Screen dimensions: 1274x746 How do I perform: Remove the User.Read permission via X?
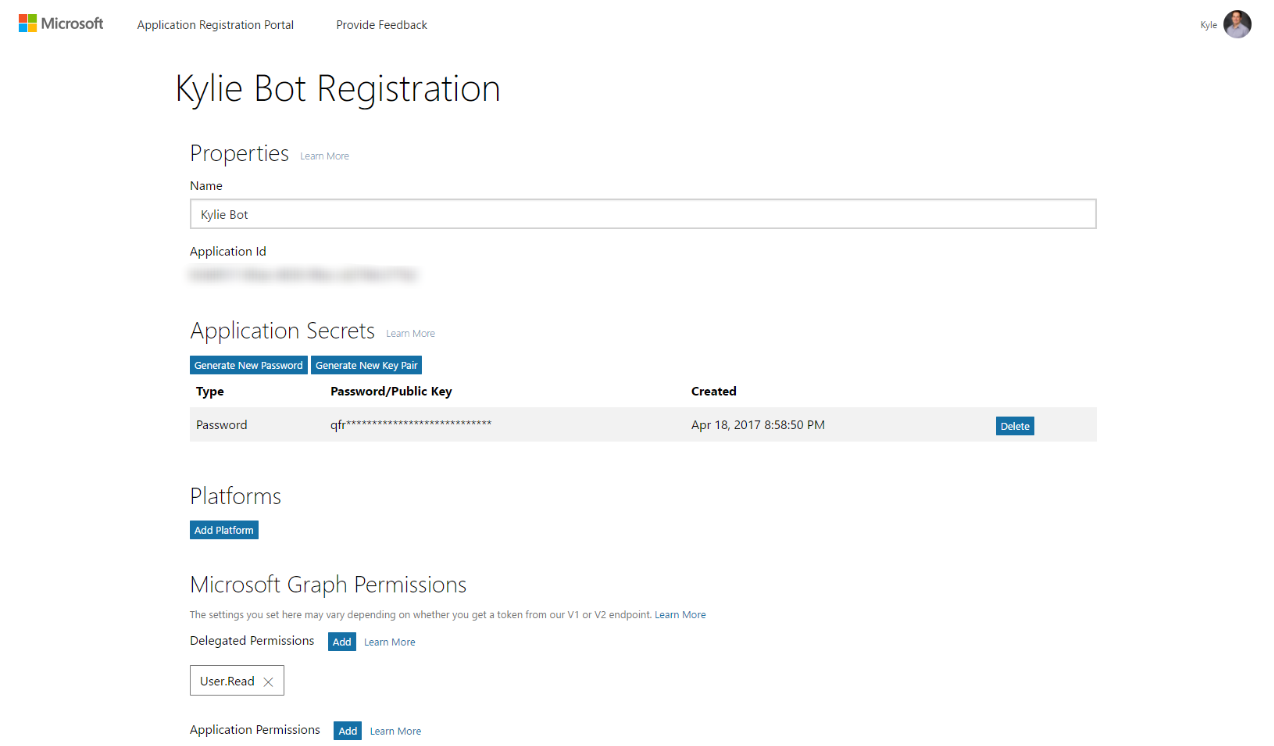tap(268, 682)
